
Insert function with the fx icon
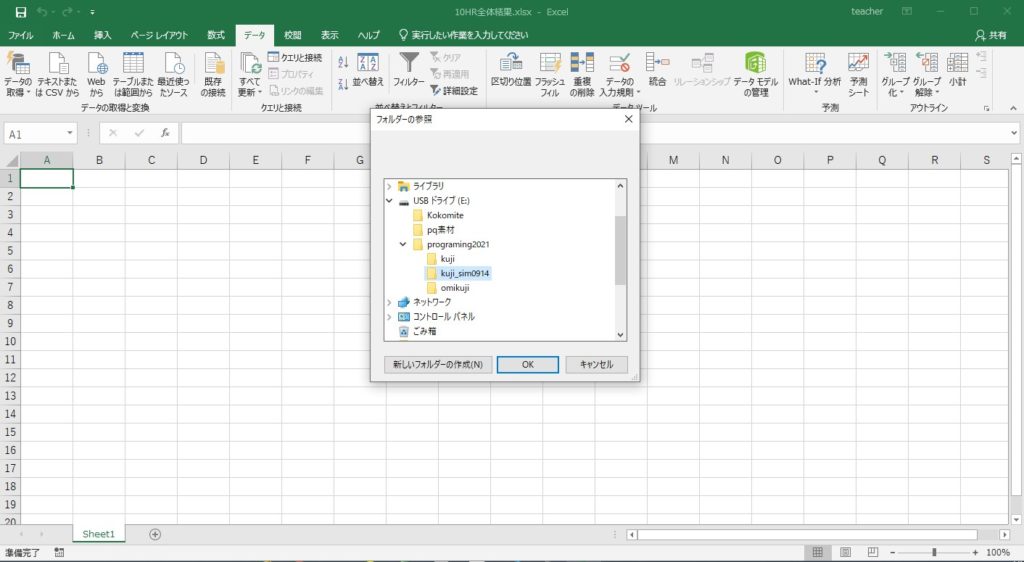point(165,133)
